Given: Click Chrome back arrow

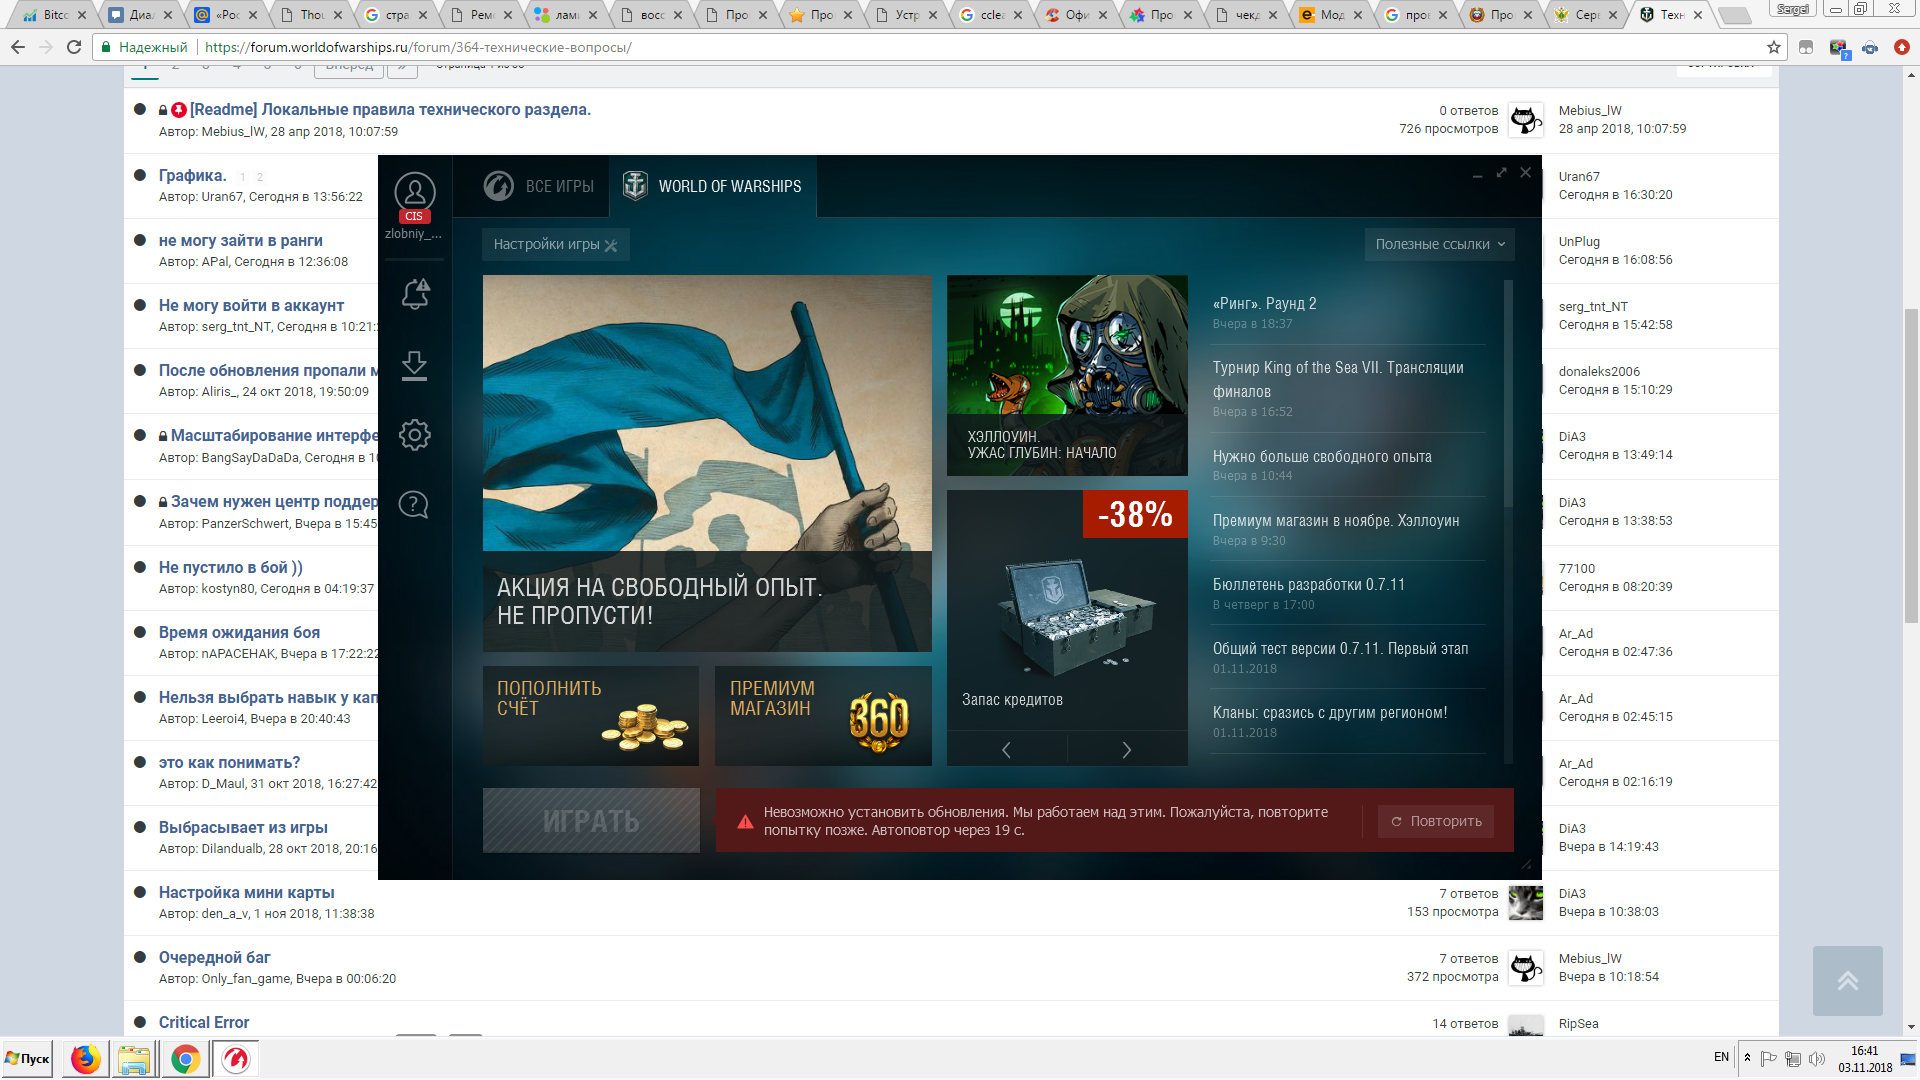Looking at the screenshot, I should tap(18, 47).
